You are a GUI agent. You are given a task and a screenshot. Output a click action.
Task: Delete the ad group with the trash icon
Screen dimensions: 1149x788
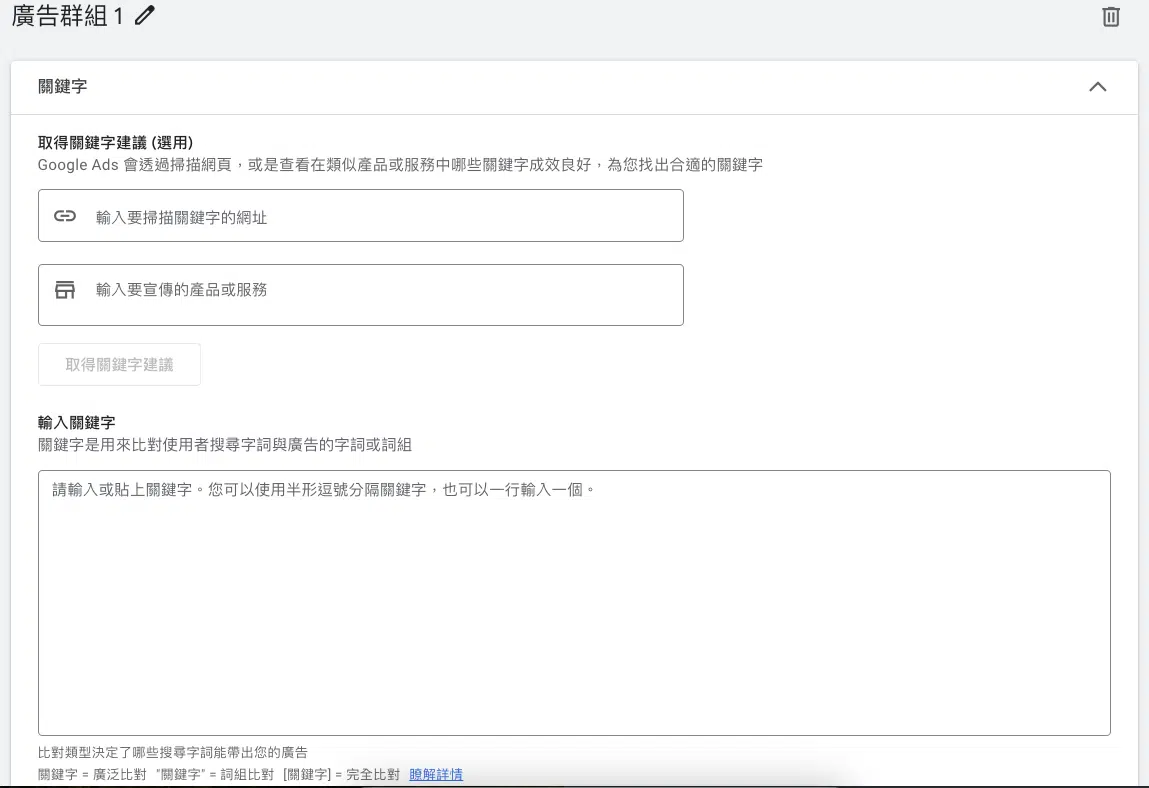tap(1110, 17)
